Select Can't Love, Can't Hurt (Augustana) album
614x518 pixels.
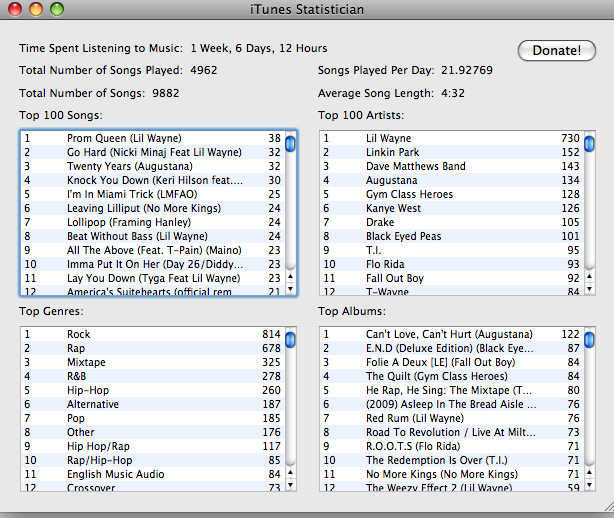point(452,334)
